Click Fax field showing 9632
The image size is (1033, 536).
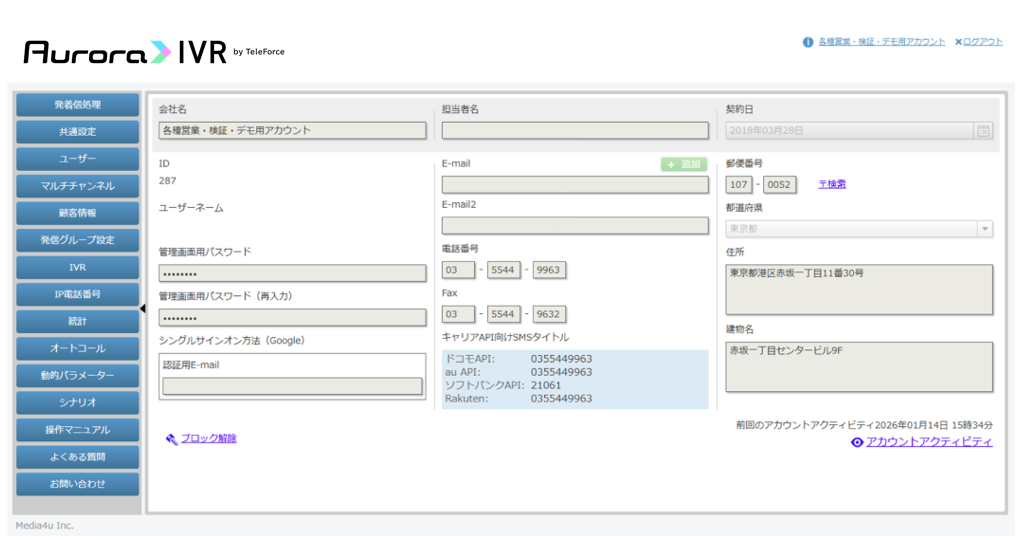[x=549, y=314]
